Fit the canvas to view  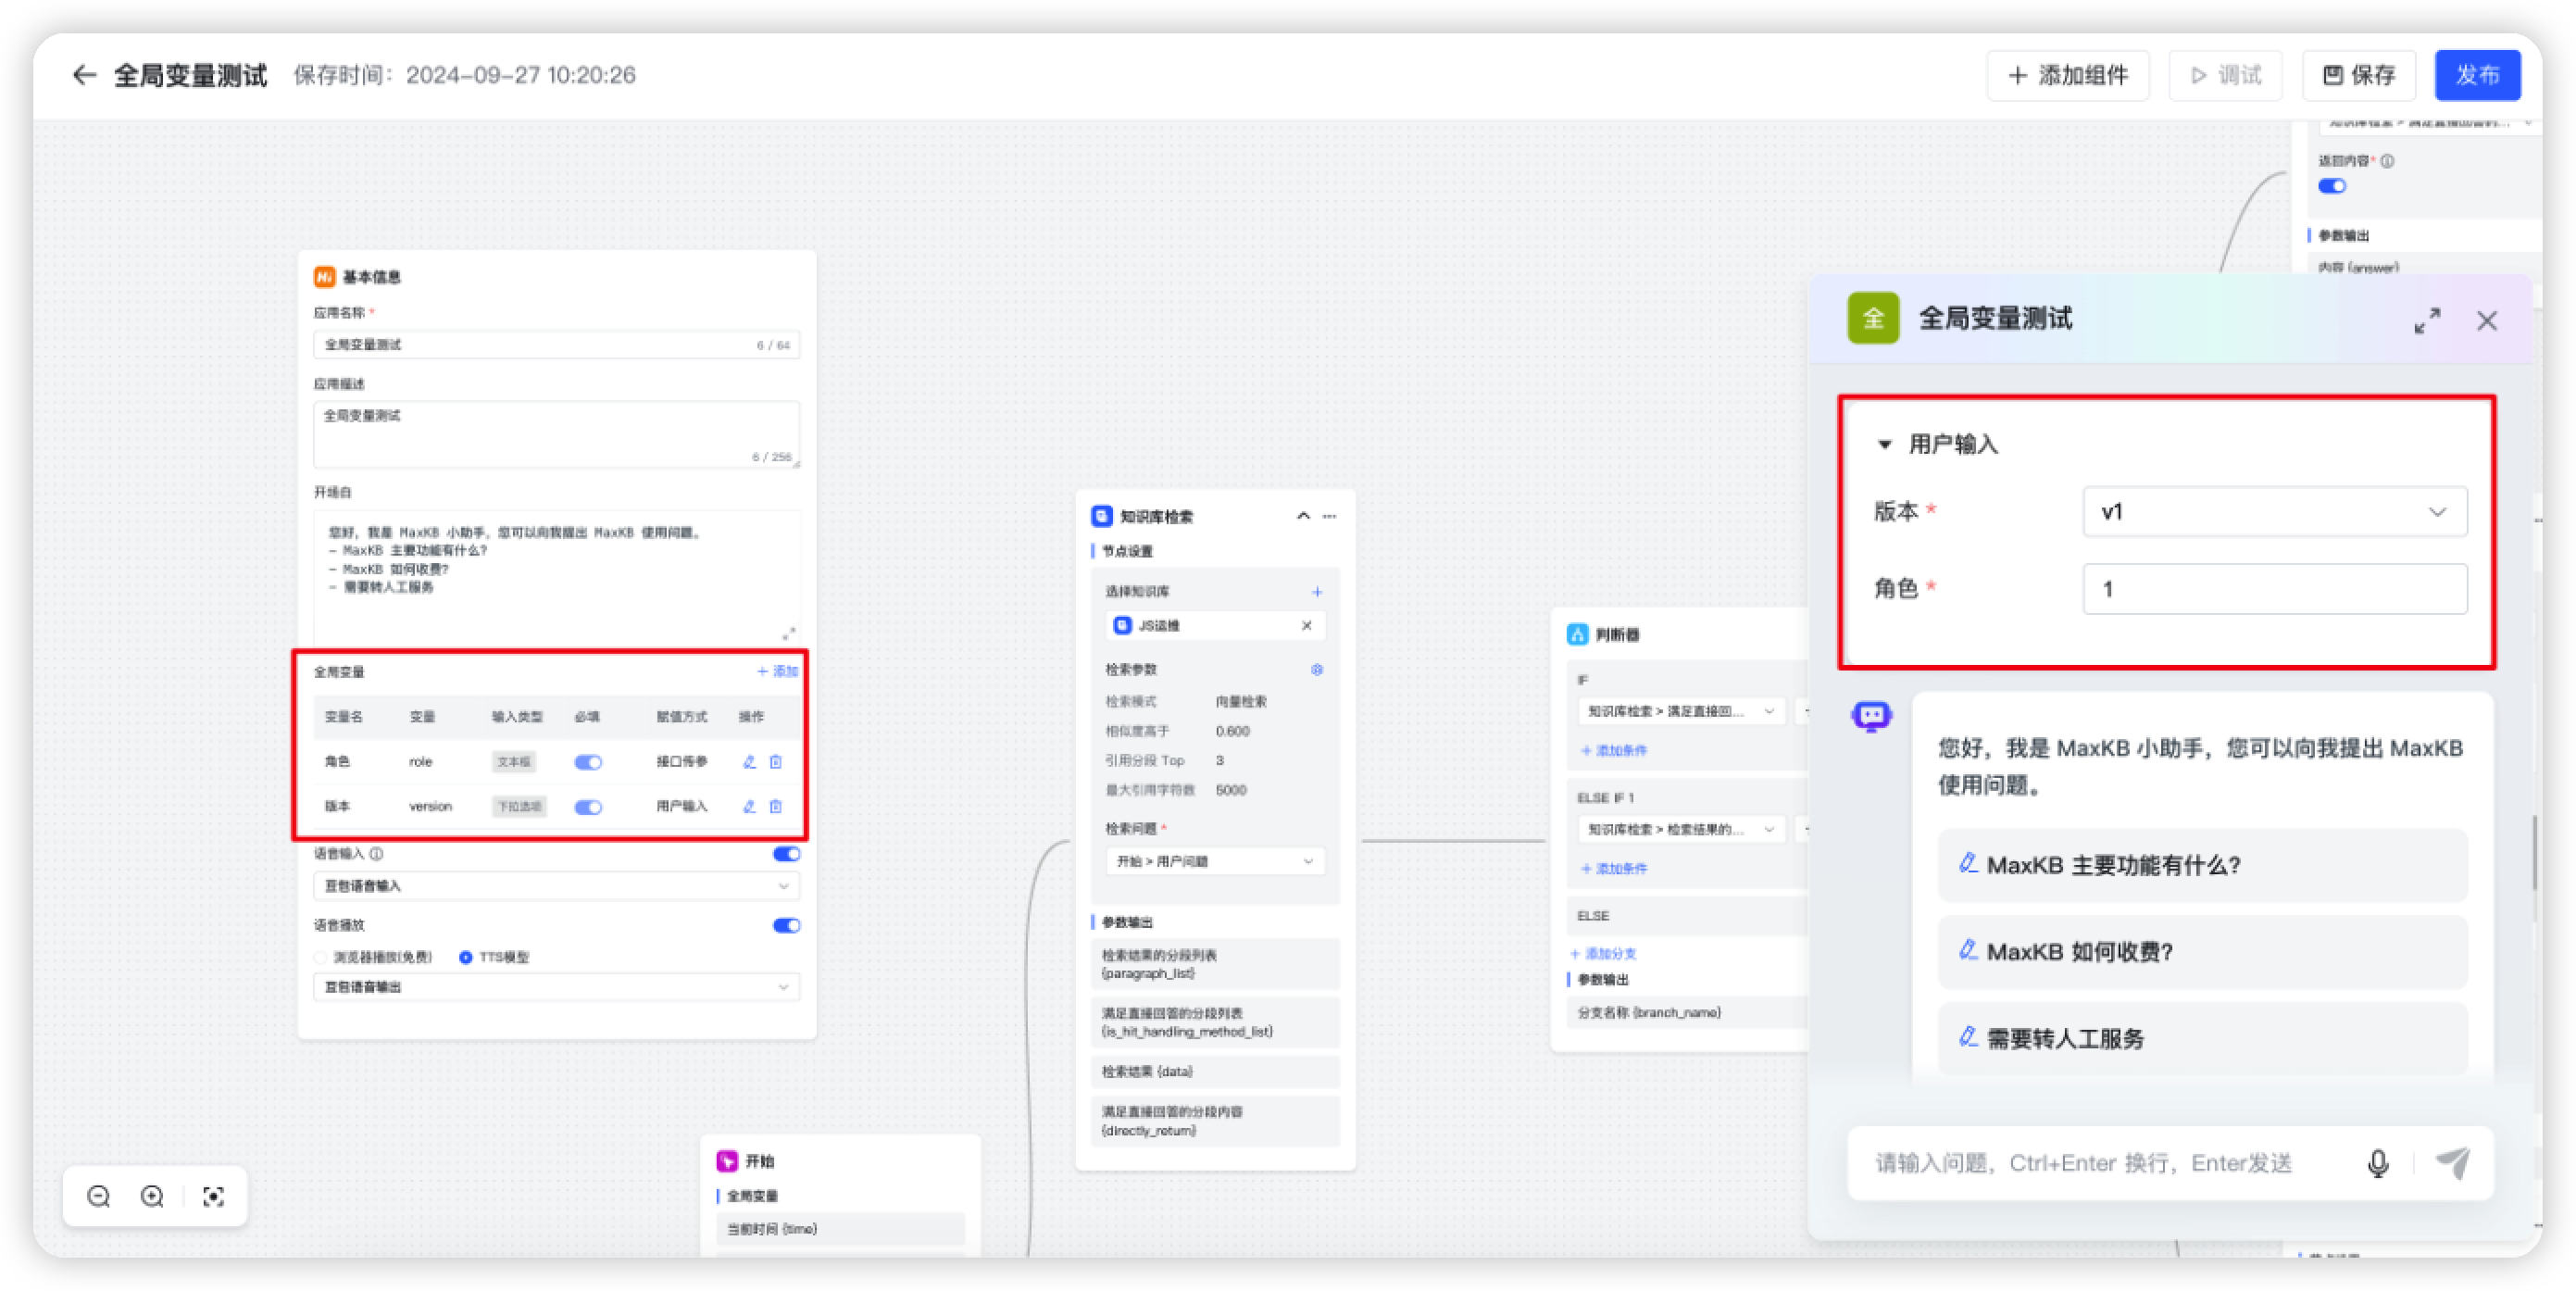click(x=213, y=1196)
